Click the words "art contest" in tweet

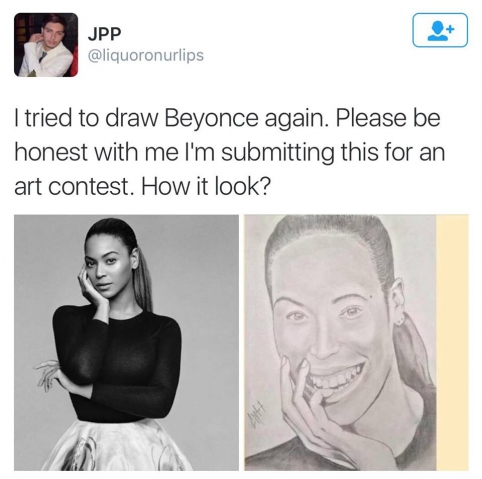click(x=72, y=187)
